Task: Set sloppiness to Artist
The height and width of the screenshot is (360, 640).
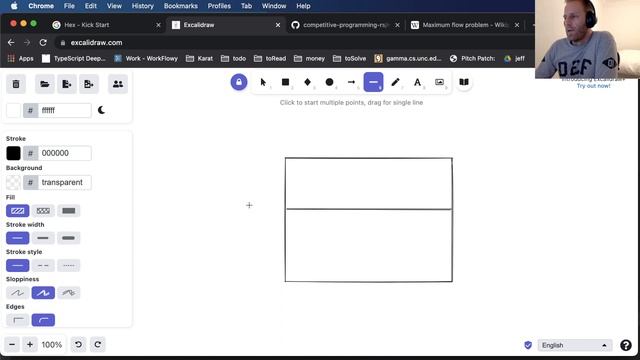Action: click(43, 293)
